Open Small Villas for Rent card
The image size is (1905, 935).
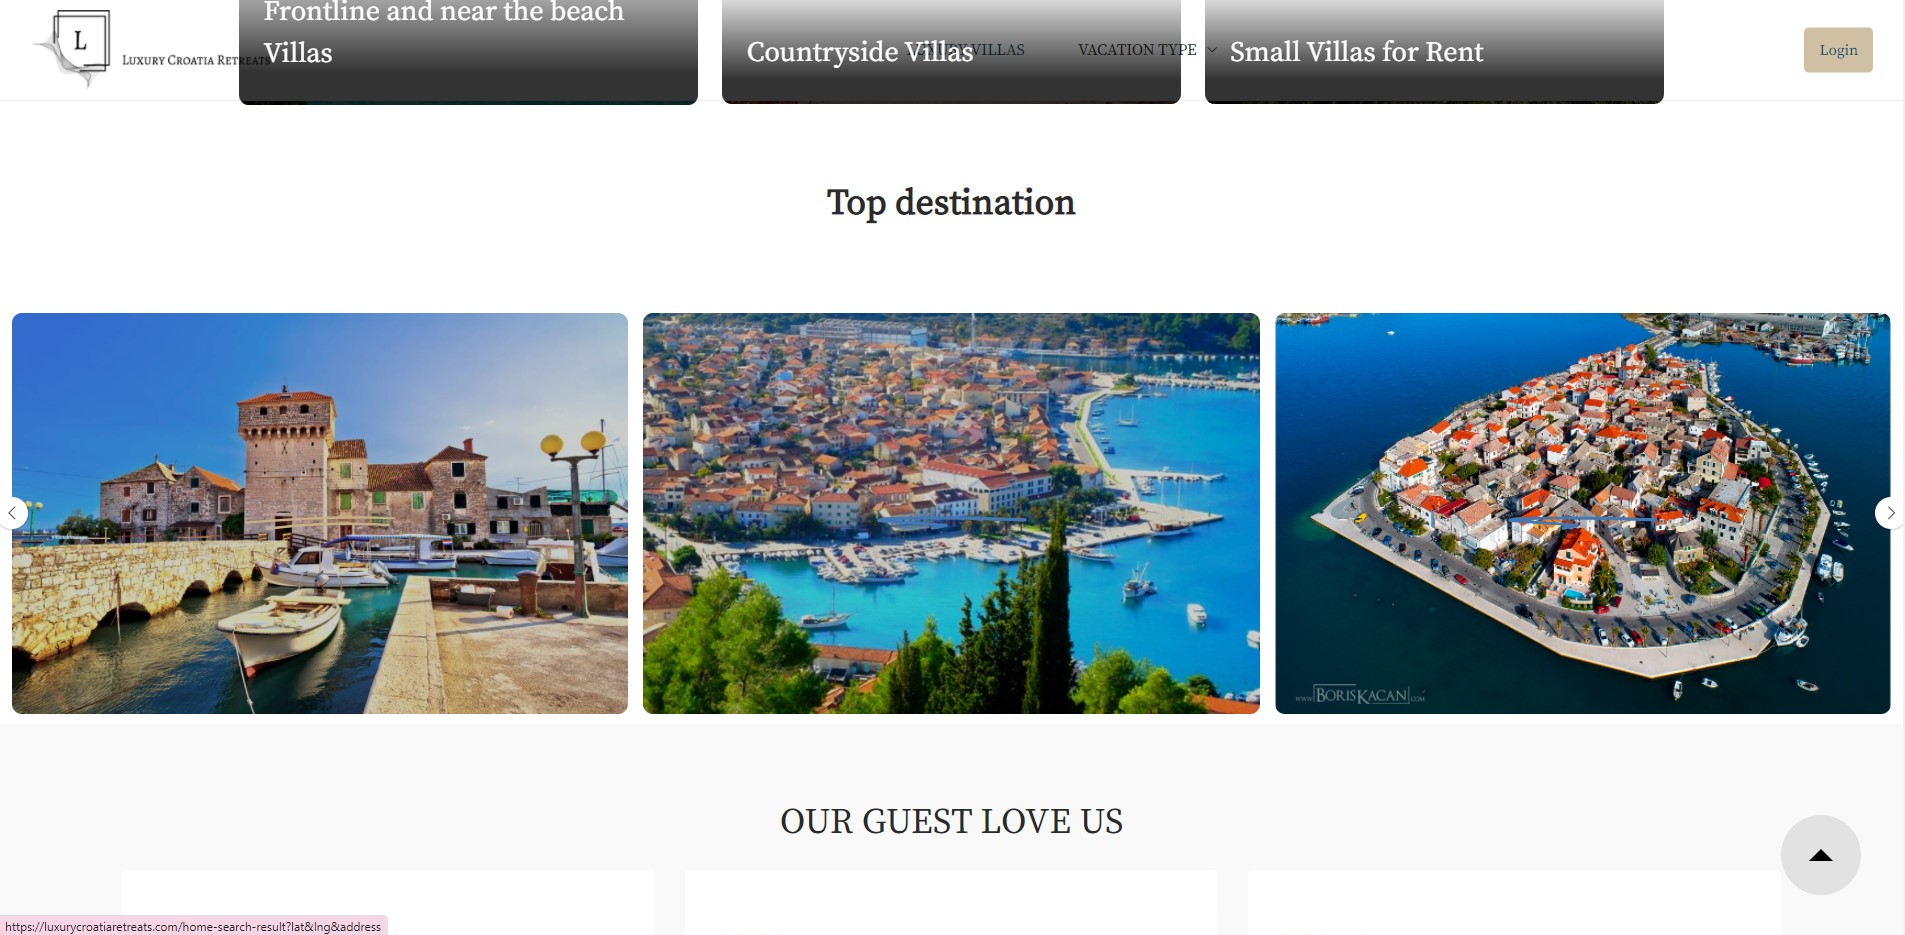pyautogui.click(x=1434, y=50)
